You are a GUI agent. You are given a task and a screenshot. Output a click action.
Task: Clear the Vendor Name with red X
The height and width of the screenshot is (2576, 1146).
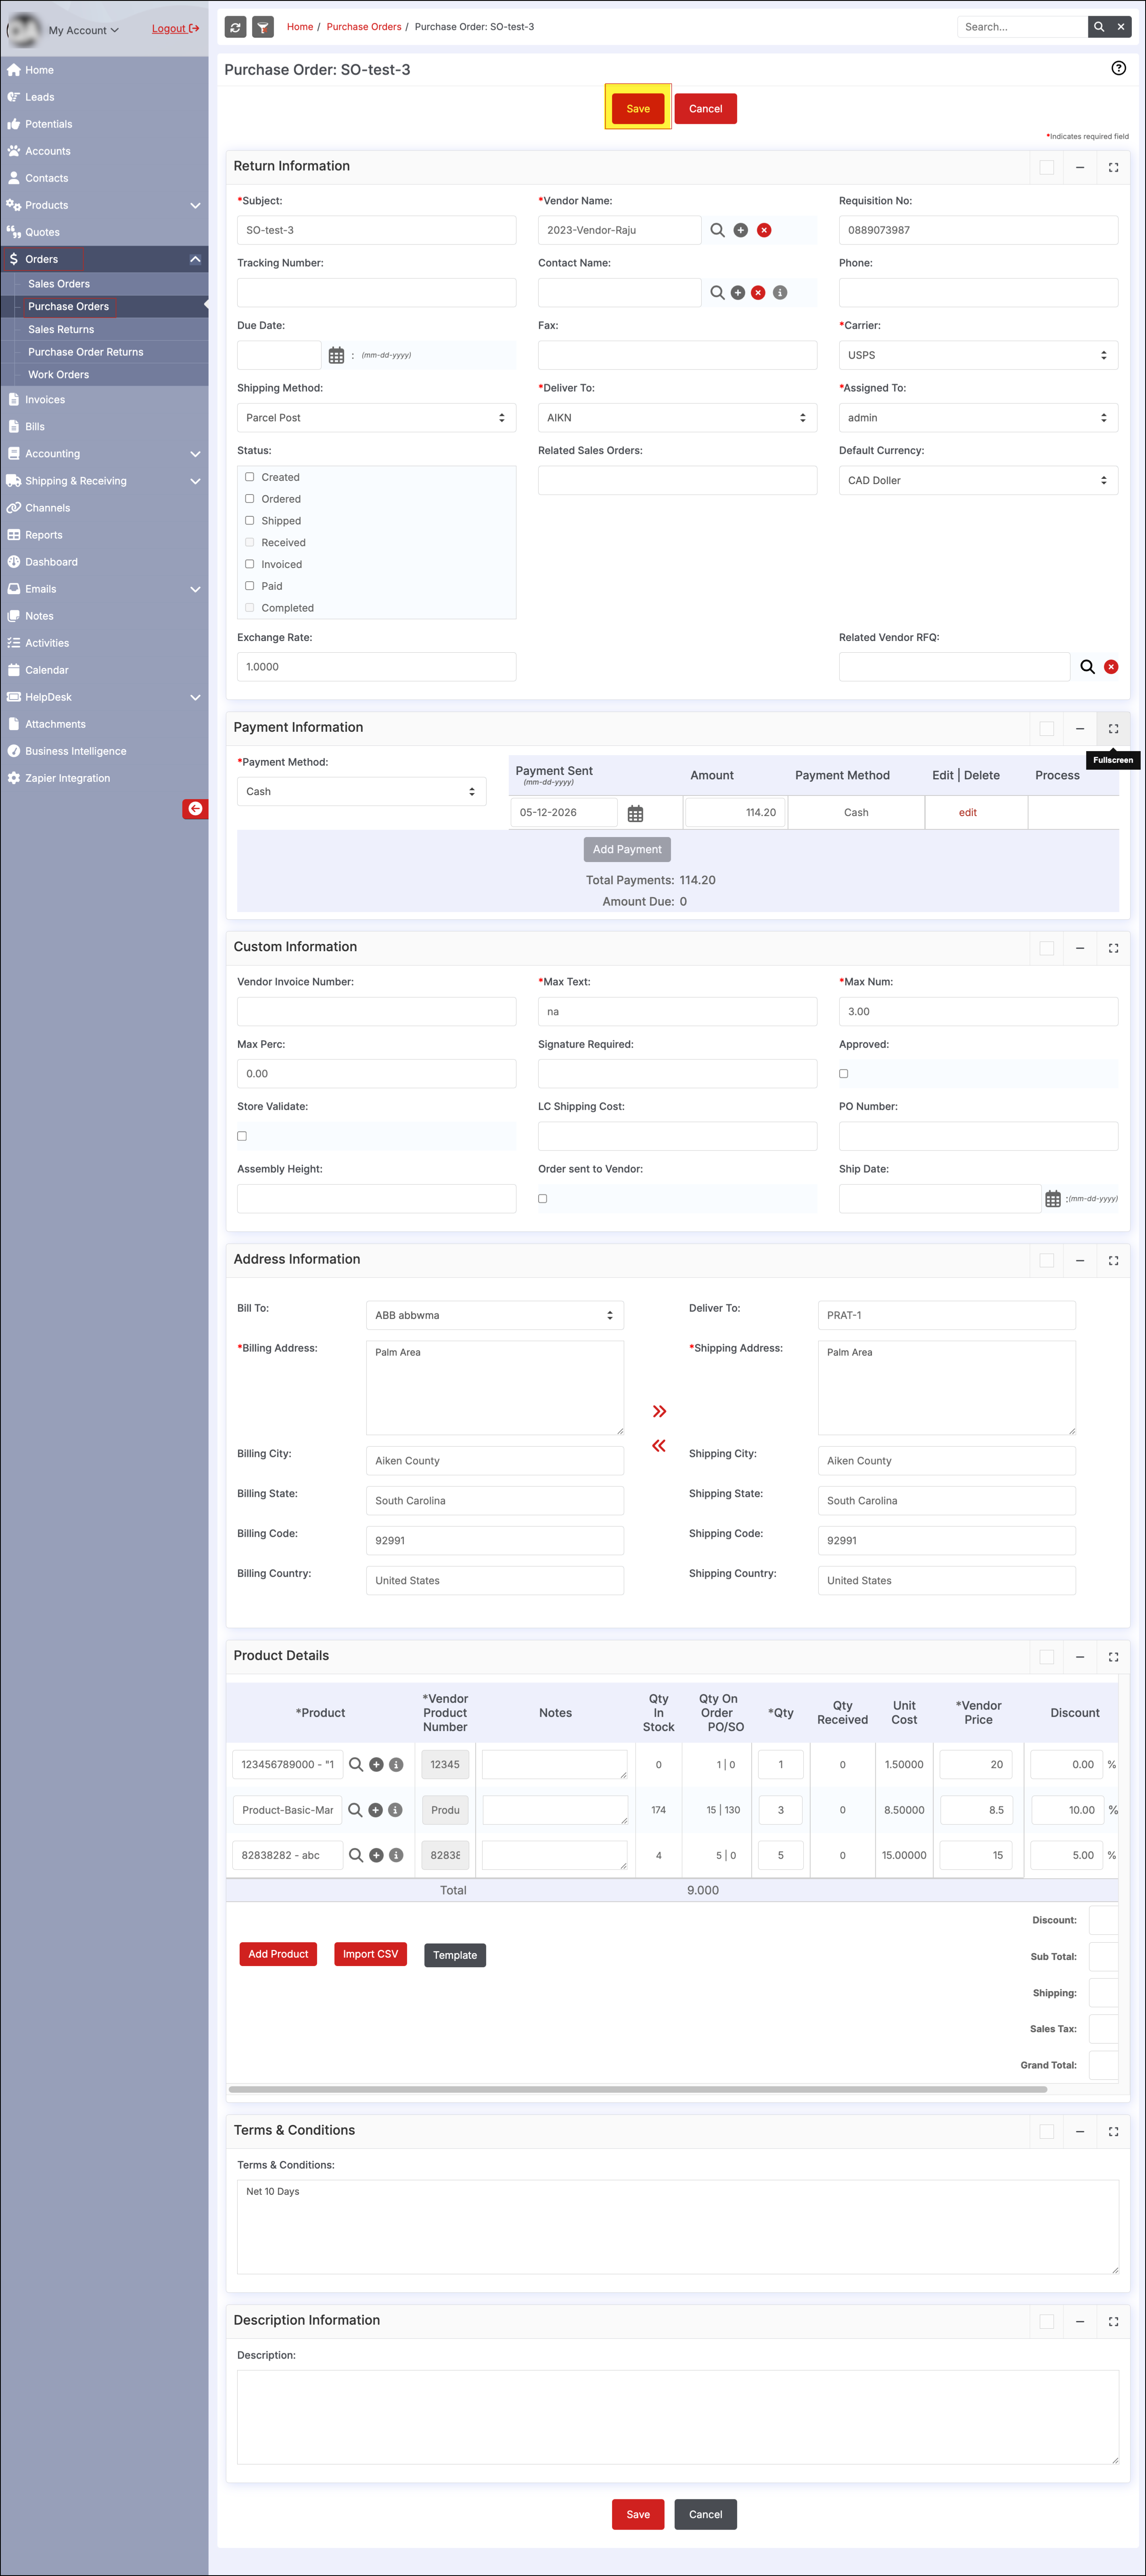[764, 230]
